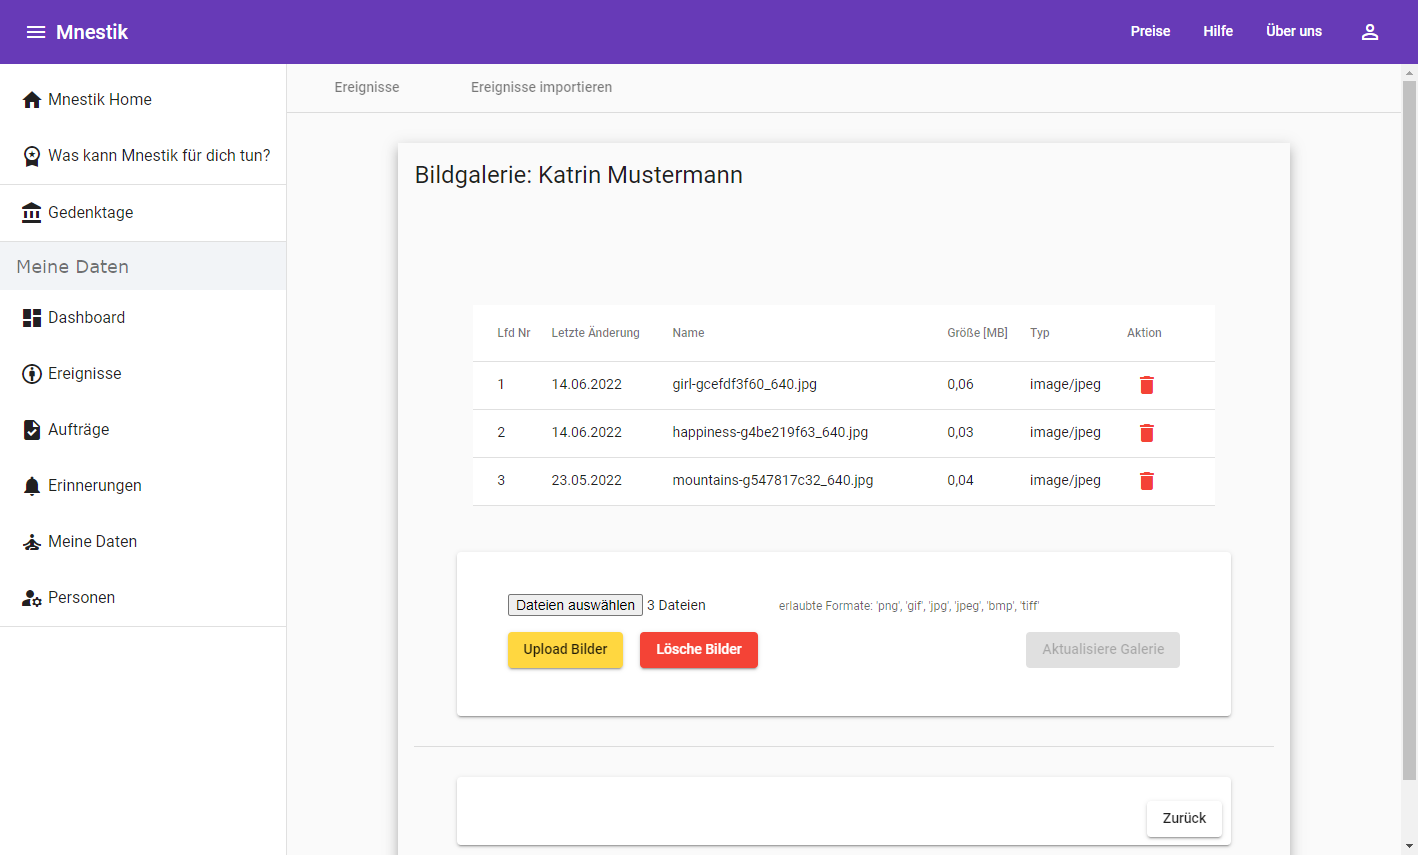Click the Personen settings icon
Image resolution: width=1418 pixels, height=856 pixels.
32,598
